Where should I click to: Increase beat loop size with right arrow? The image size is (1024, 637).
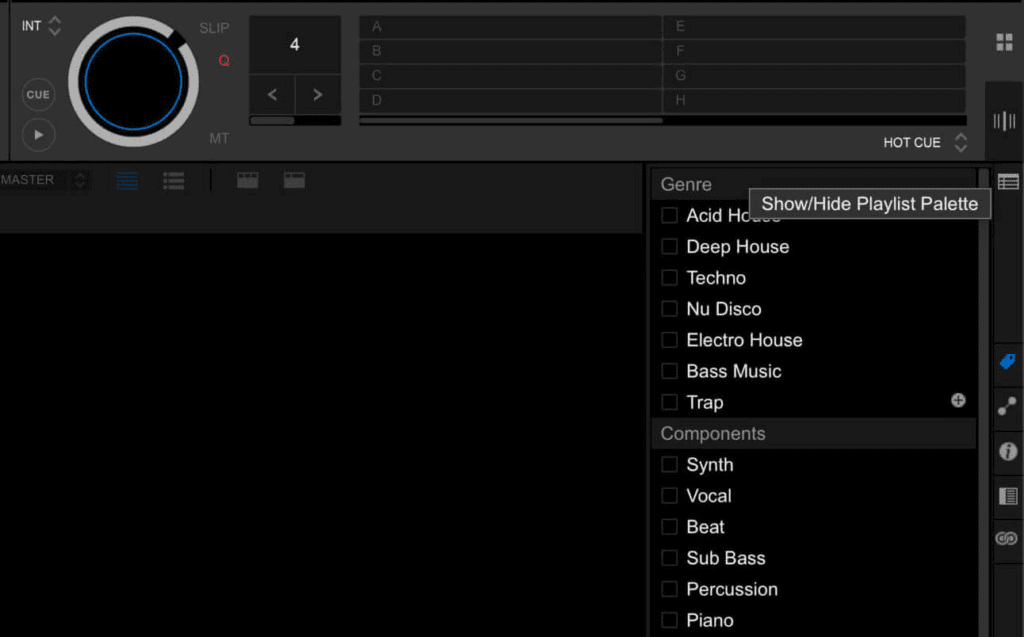coord(317,95)
